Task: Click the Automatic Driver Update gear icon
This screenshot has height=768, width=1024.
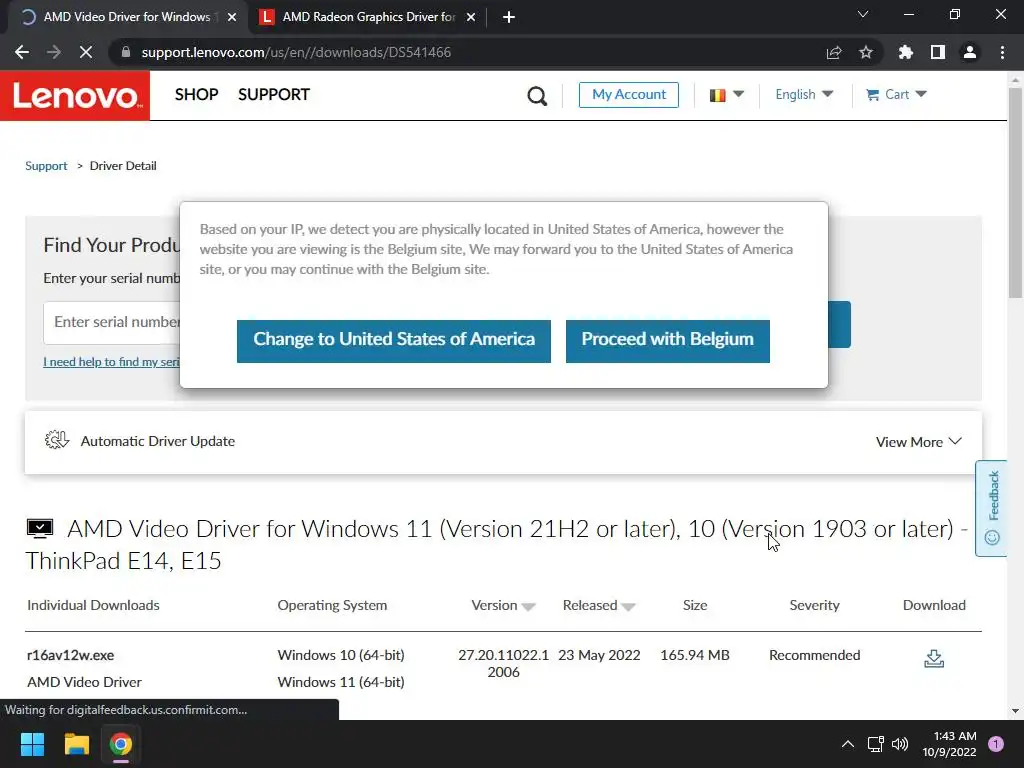Action: 57,440
